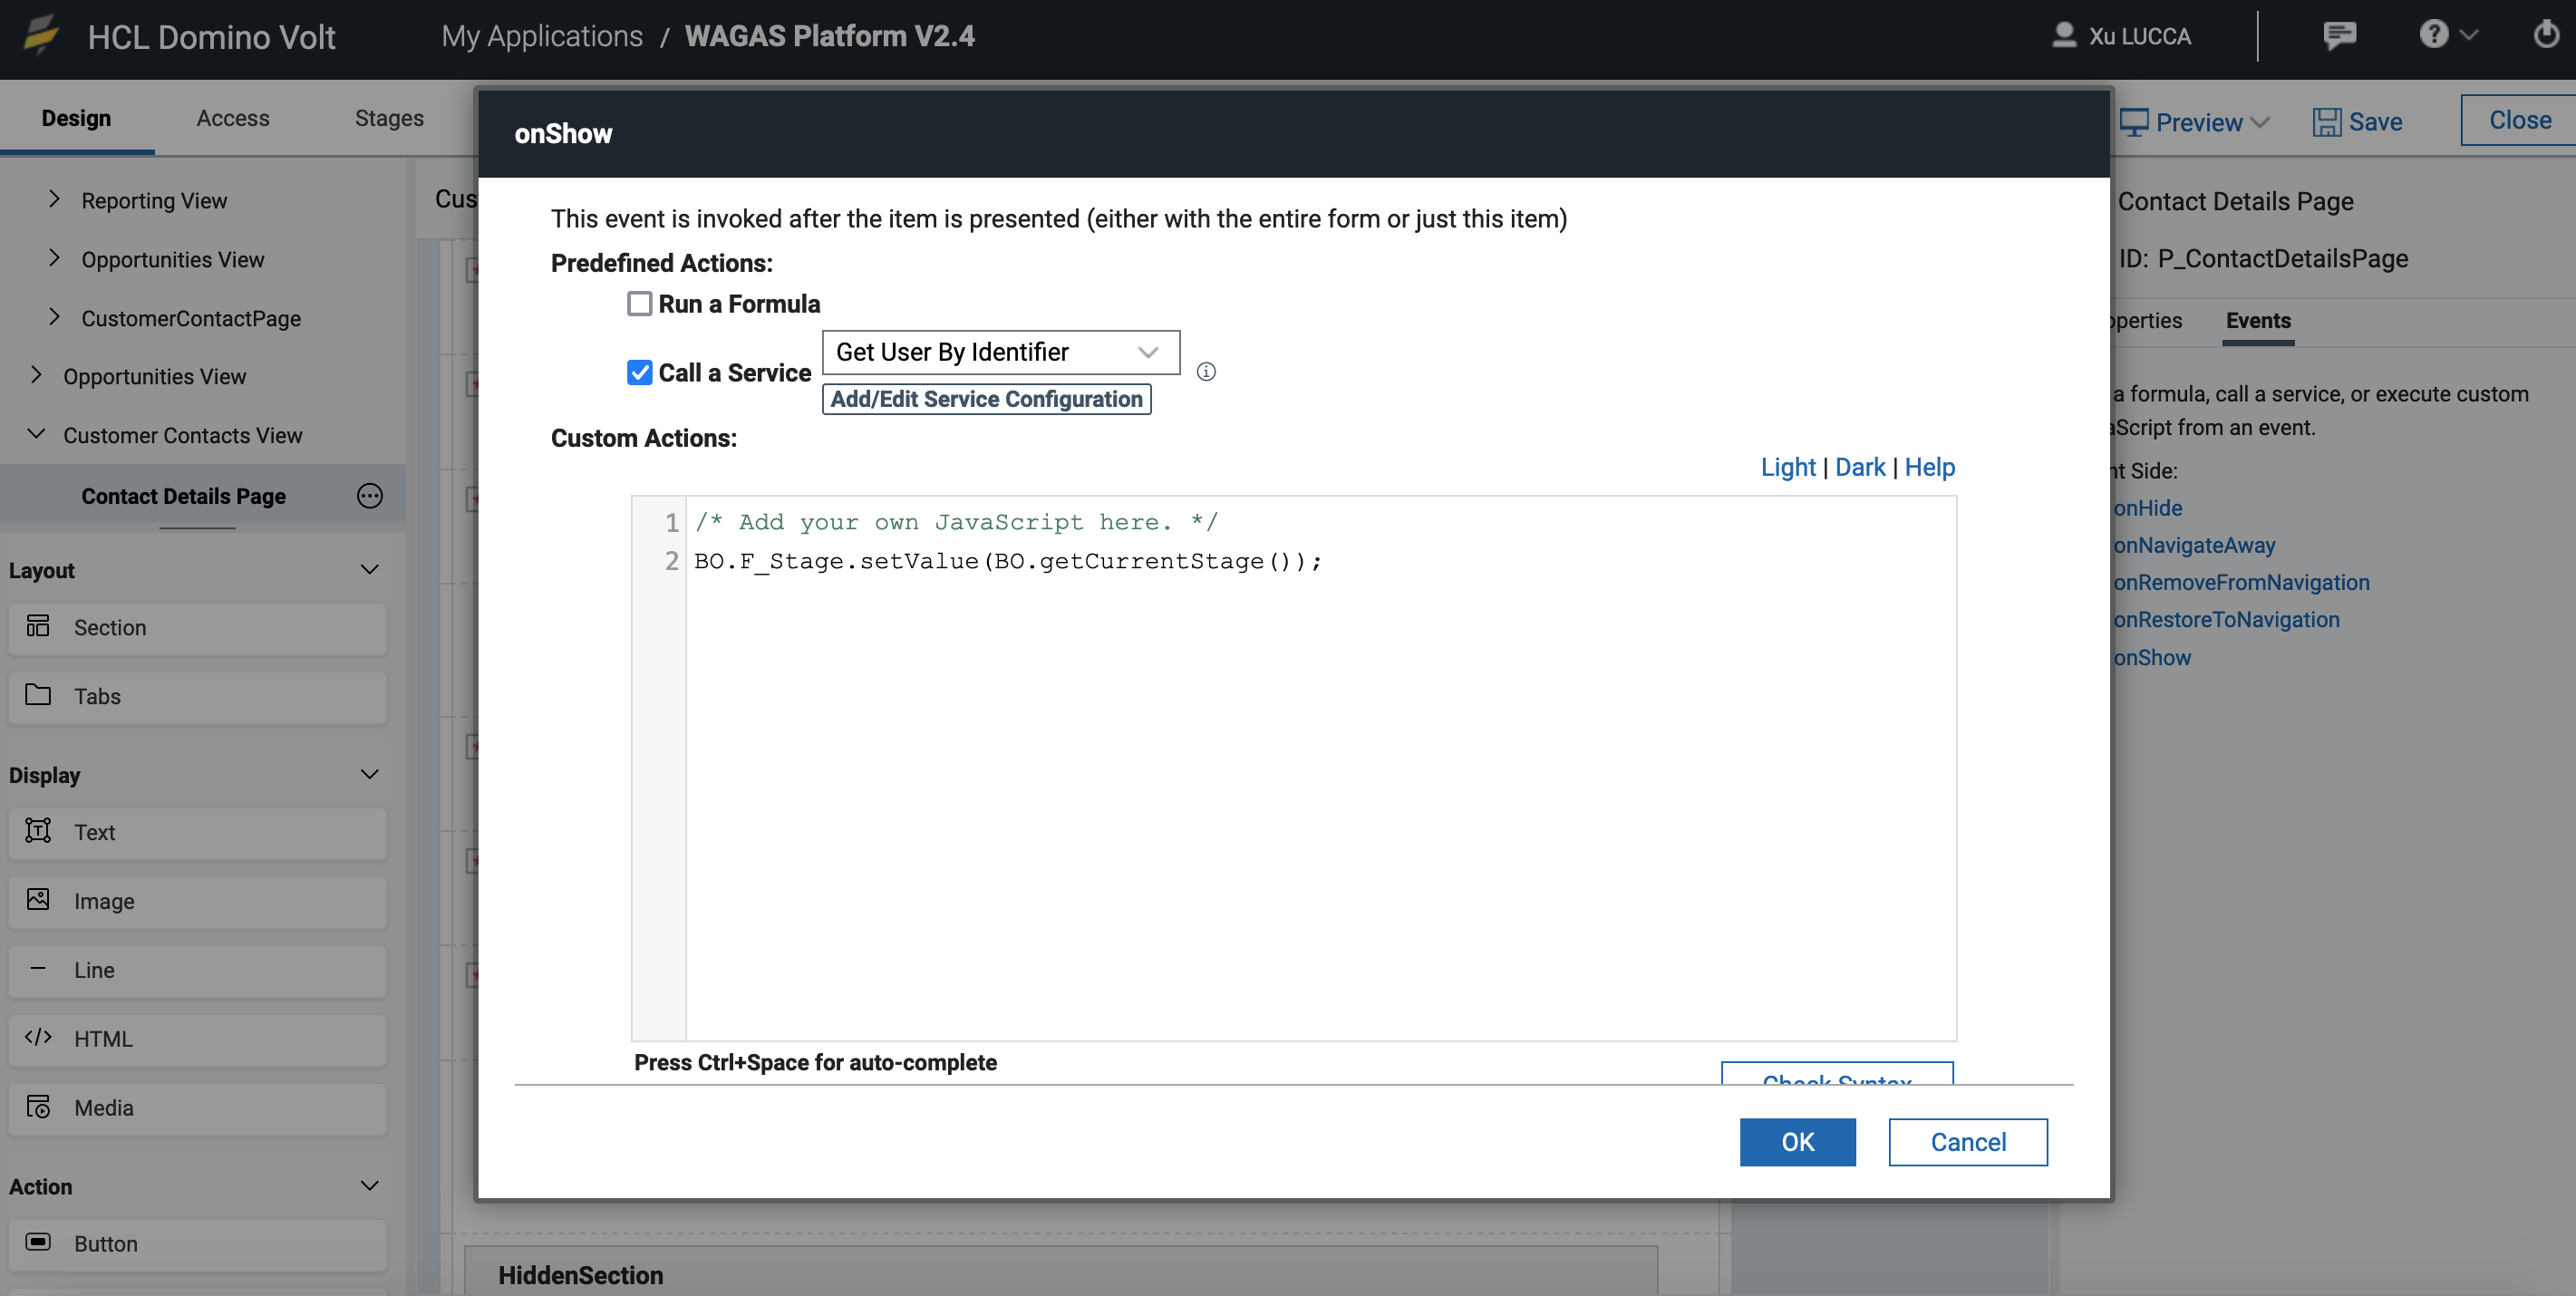Switch code editor to Dark theme
This screenshot has width=2576, height=1296.
point(1860,467)
